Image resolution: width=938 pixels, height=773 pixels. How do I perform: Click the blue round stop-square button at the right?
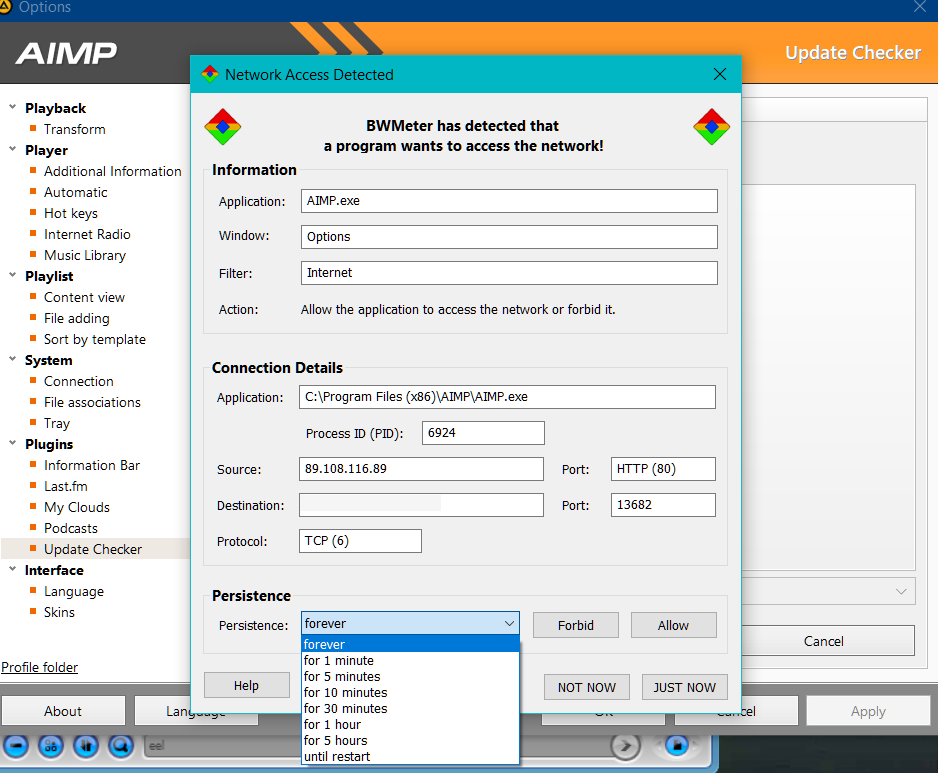(677, 745)
